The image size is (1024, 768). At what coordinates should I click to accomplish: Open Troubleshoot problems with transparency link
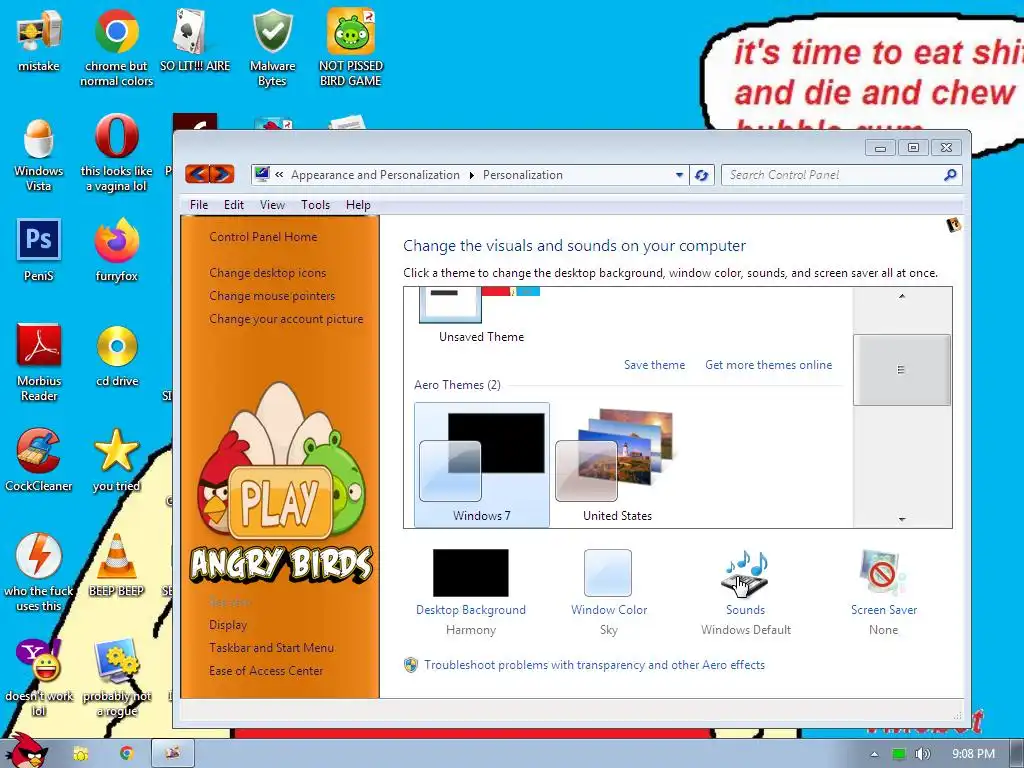point(594,665)
